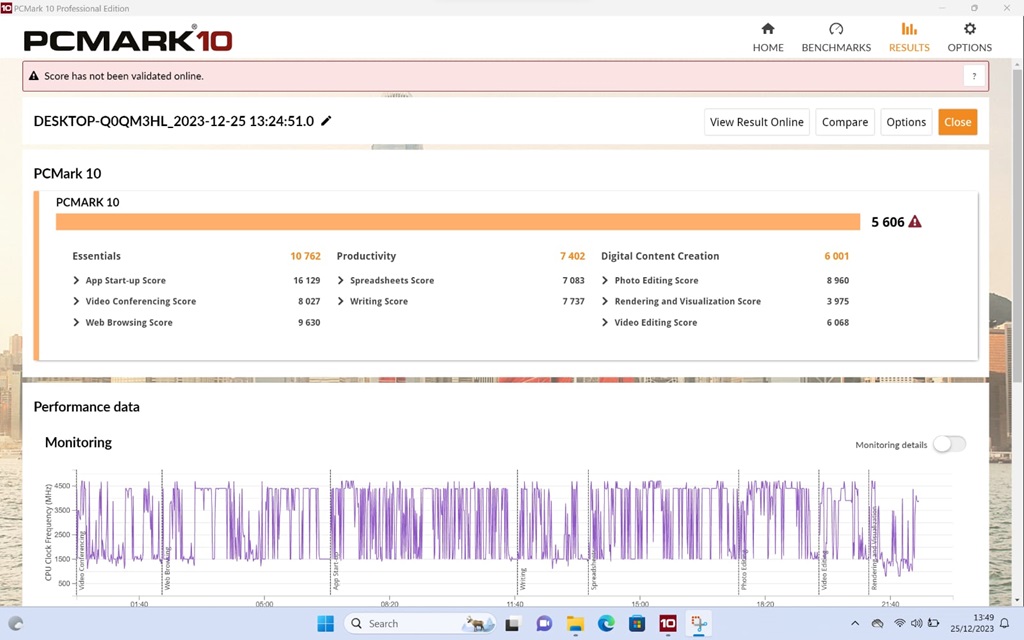Open File Explorer from the taskbar
The width and height of the screenshot is (1024, 640).
[575, 624]
